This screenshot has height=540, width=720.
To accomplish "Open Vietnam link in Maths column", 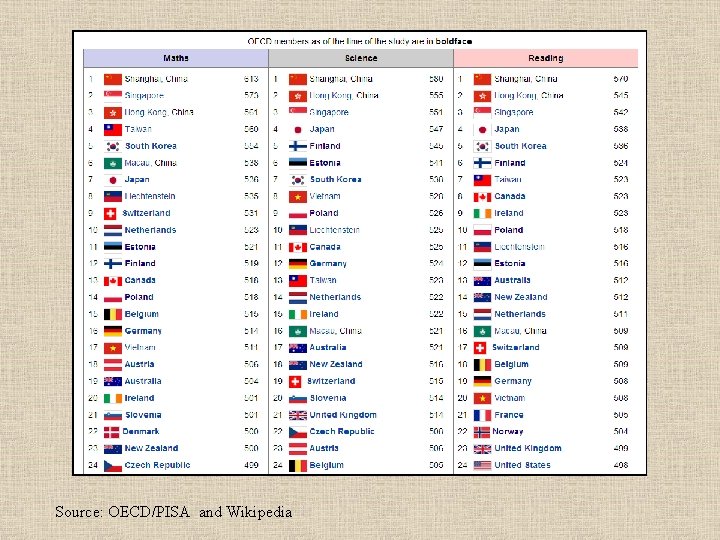I will (140, 348).
